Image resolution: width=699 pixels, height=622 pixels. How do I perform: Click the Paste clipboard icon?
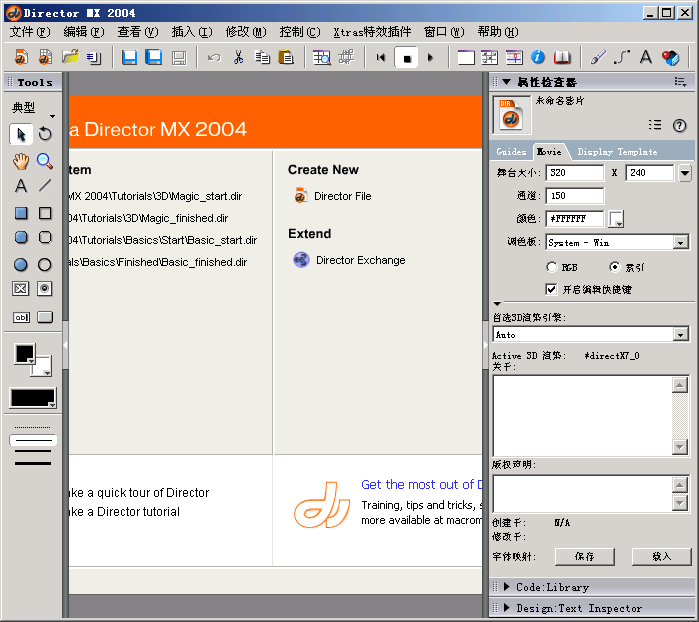(286, 58)
